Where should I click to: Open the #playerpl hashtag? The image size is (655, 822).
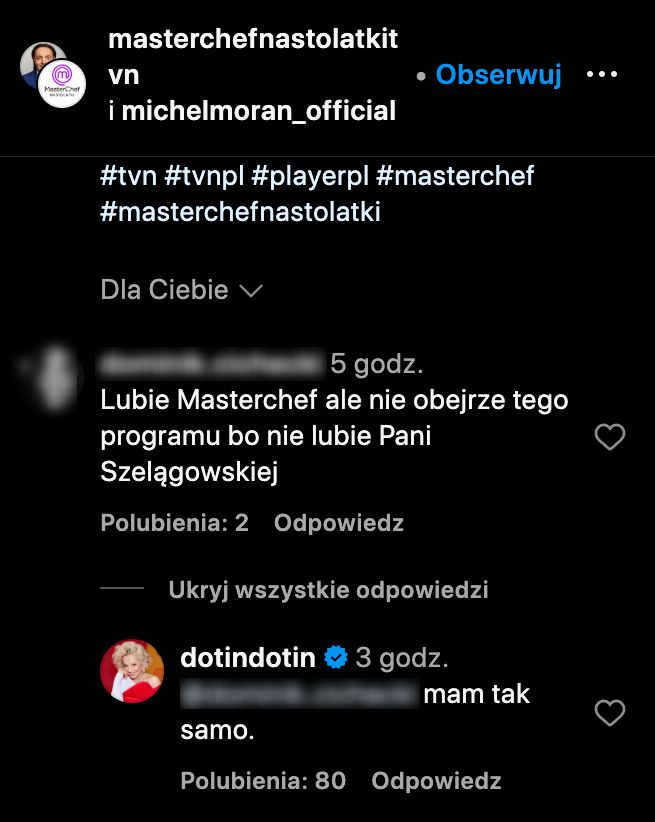(x=309, y=177)
